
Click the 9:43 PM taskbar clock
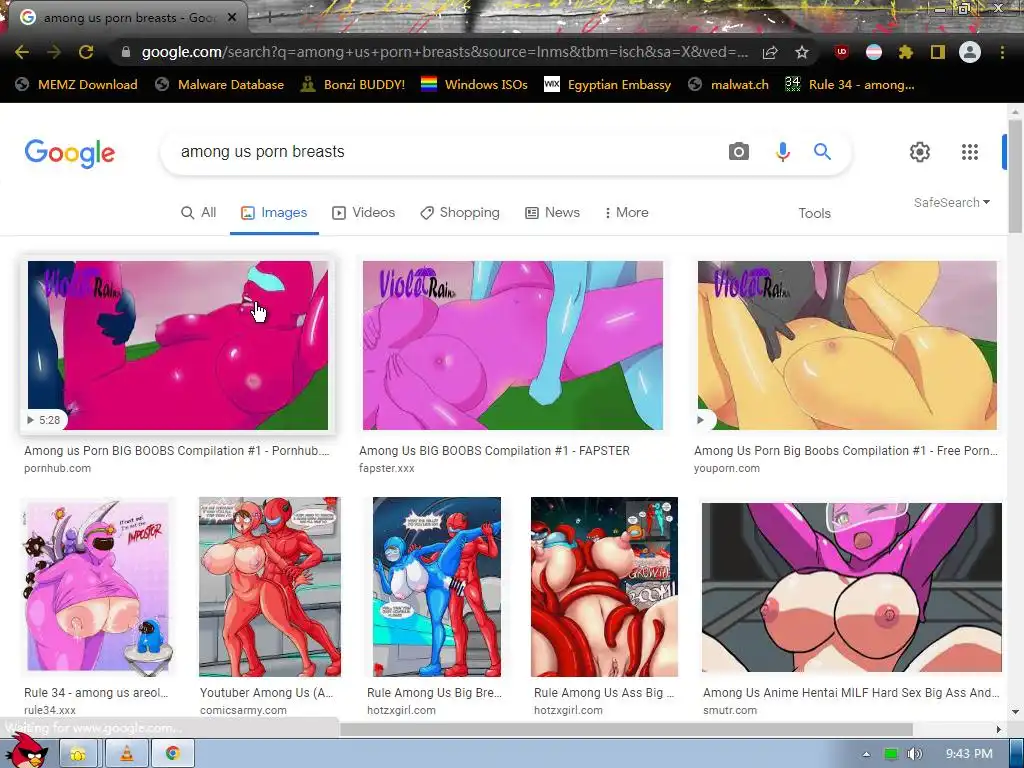click(x=969, y=754)
